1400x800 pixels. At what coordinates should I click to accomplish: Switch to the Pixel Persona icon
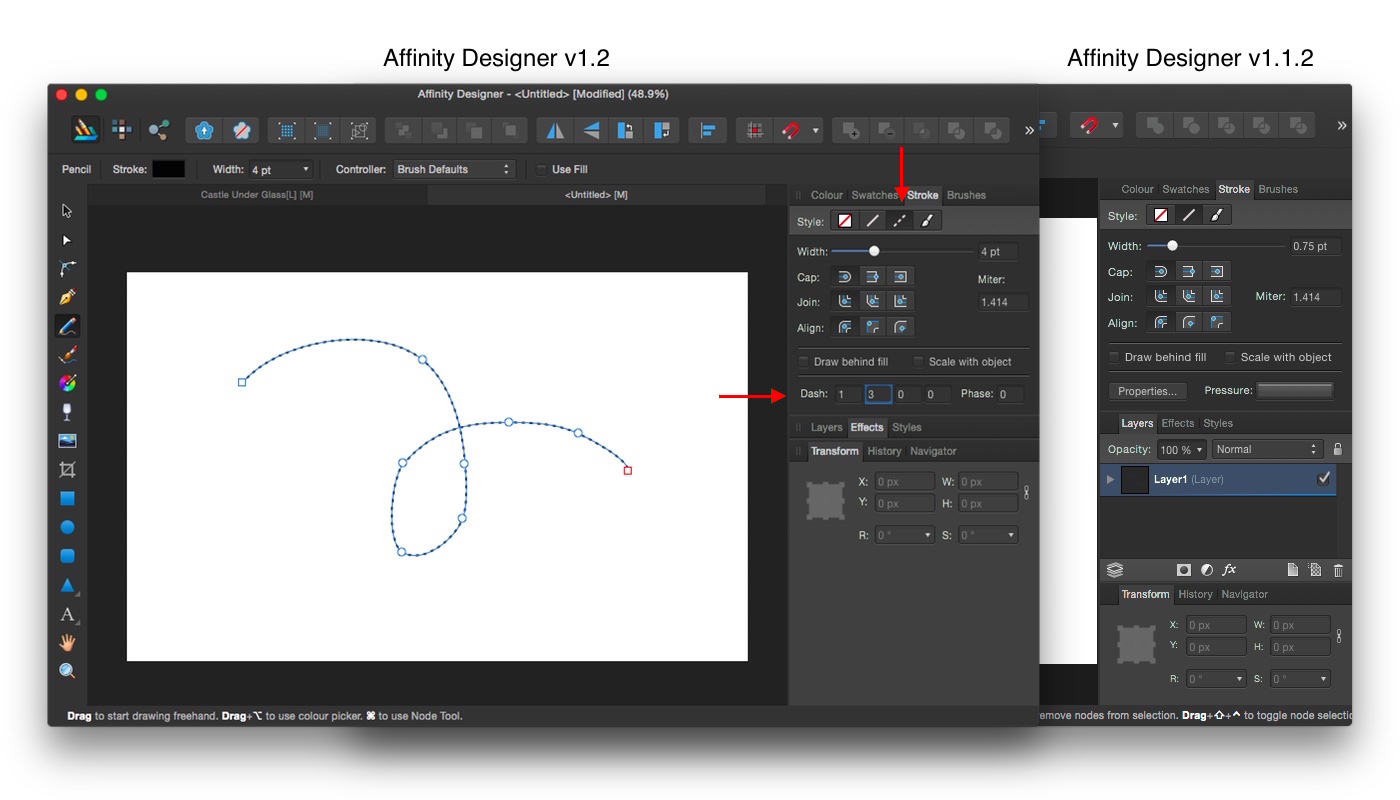[x=122, y=129]
